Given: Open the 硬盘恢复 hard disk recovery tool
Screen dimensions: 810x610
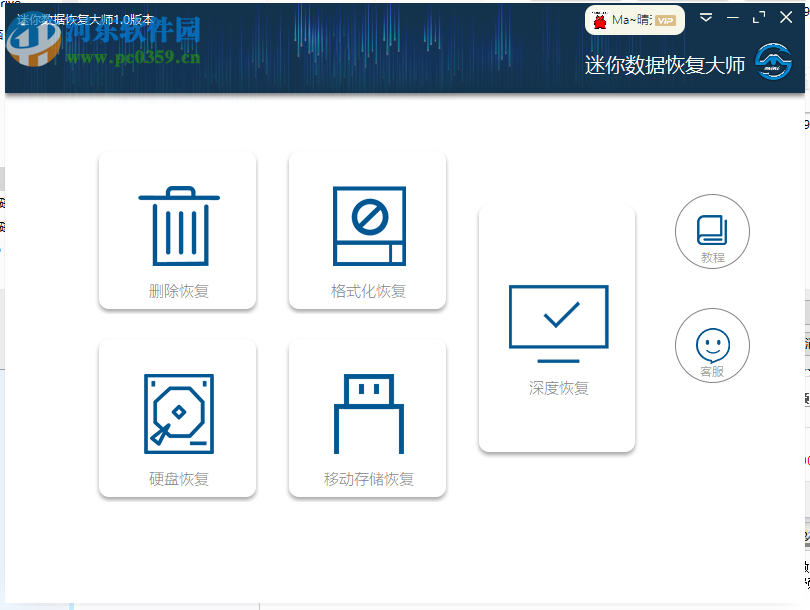Looking at the screenshot, I should click(x=177, y=416).
